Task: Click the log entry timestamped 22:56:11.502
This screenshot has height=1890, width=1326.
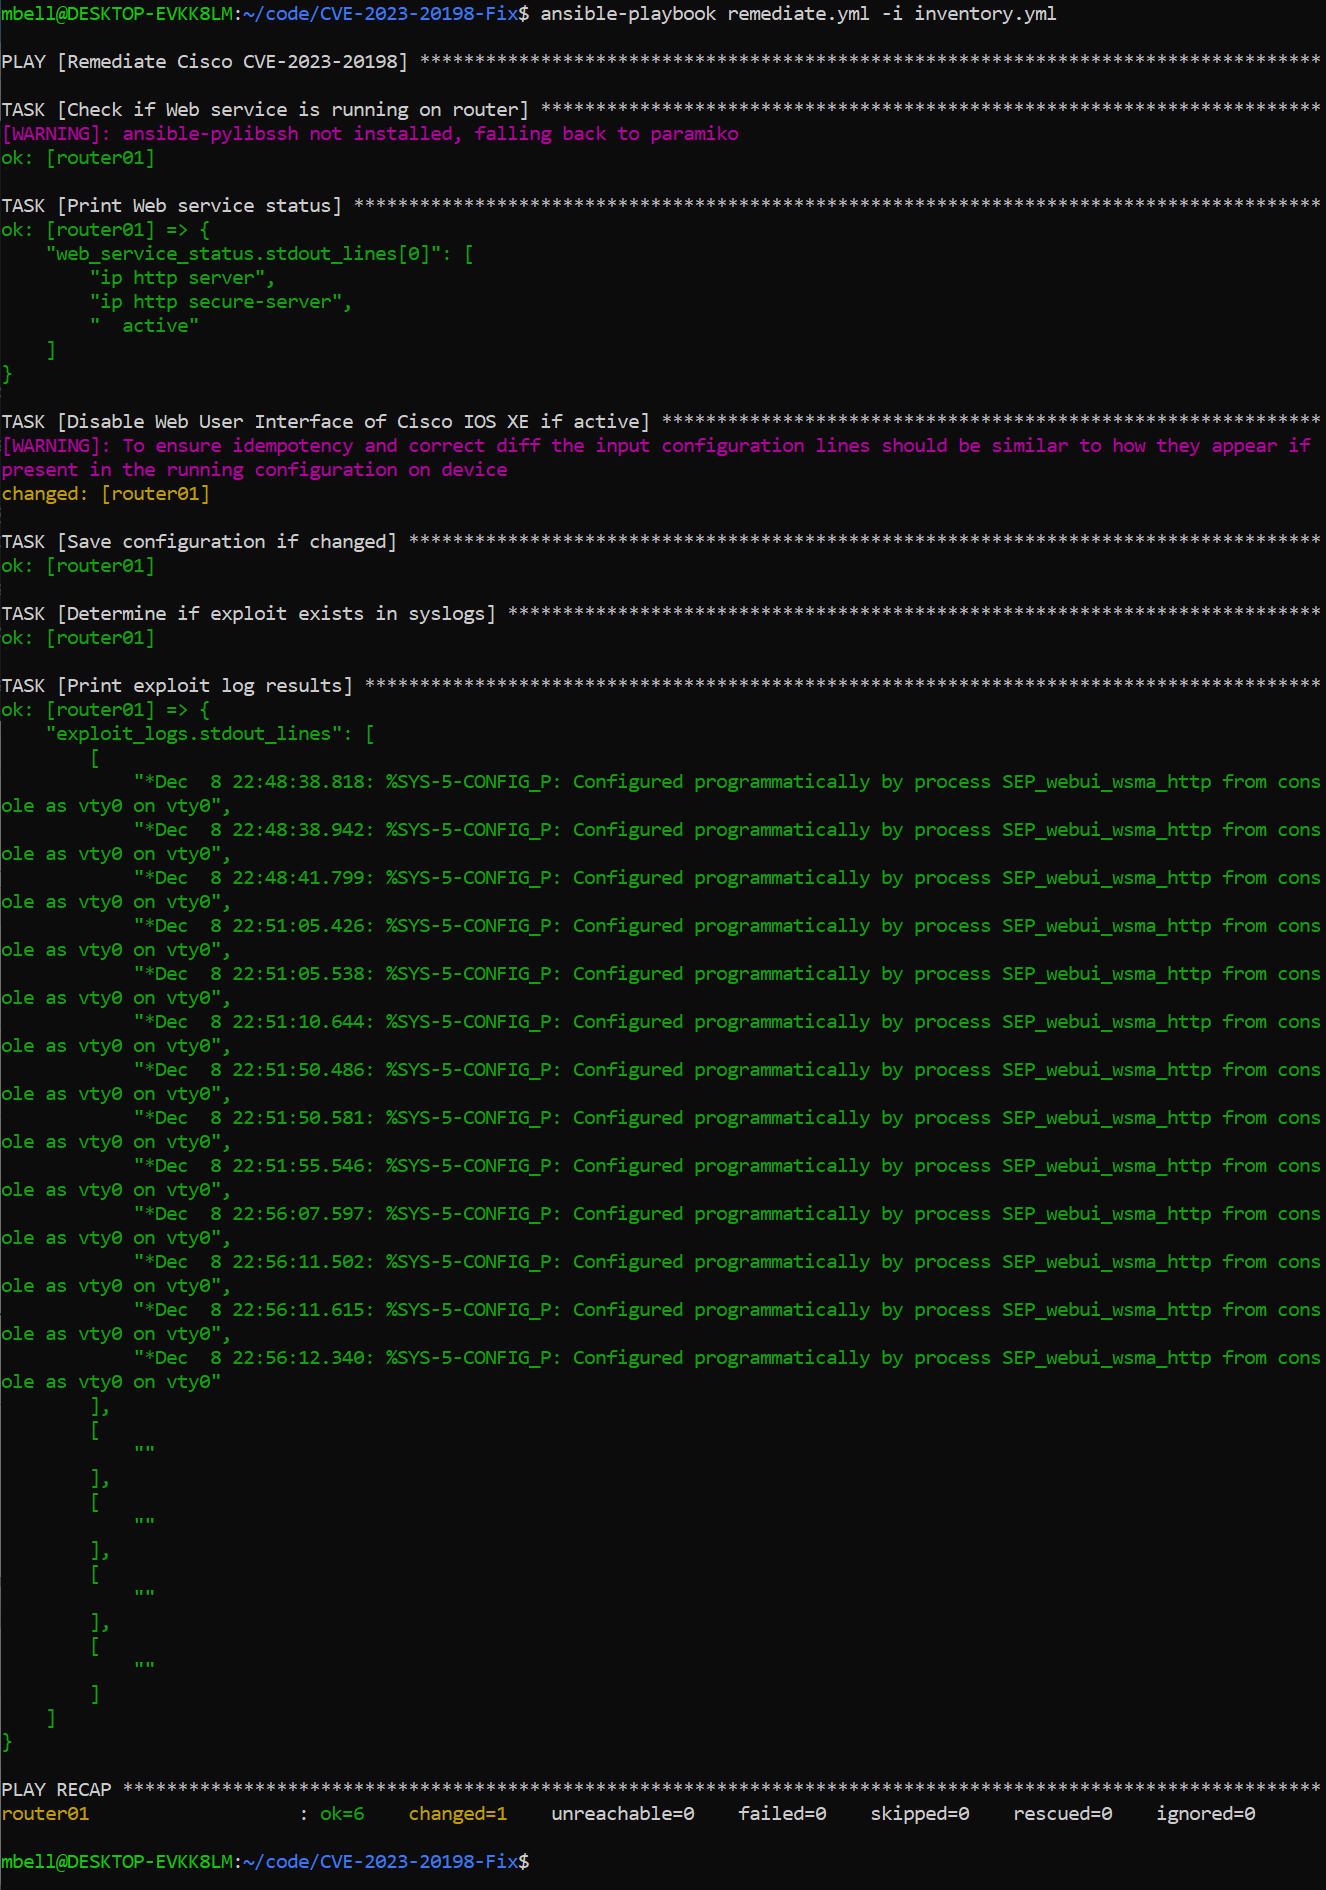Action: 661,1274
